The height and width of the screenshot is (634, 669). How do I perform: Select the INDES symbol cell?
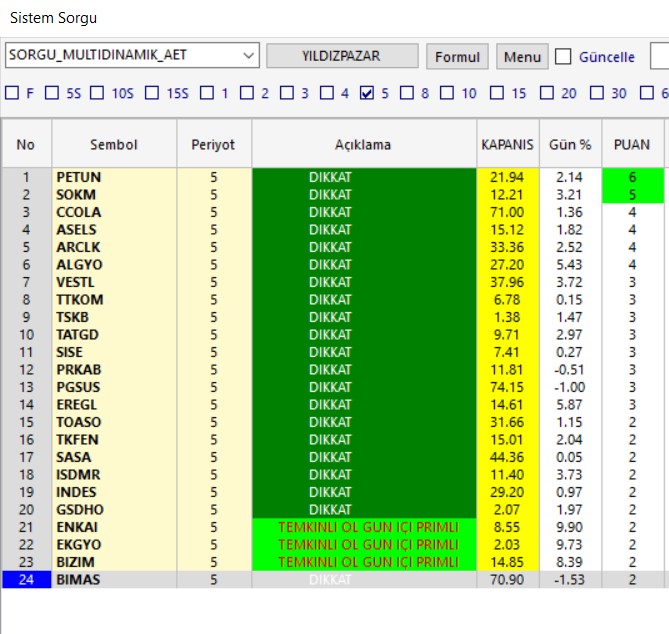point(114,492)
